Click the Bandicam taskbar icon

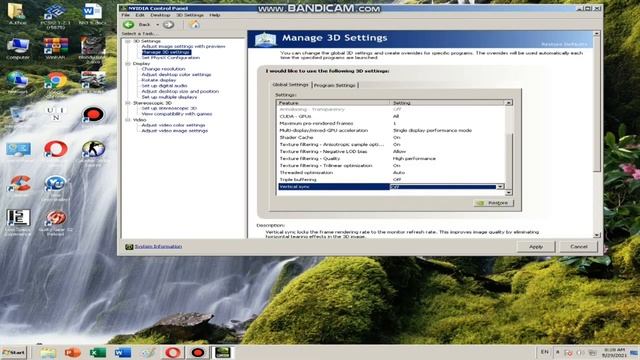198,352
